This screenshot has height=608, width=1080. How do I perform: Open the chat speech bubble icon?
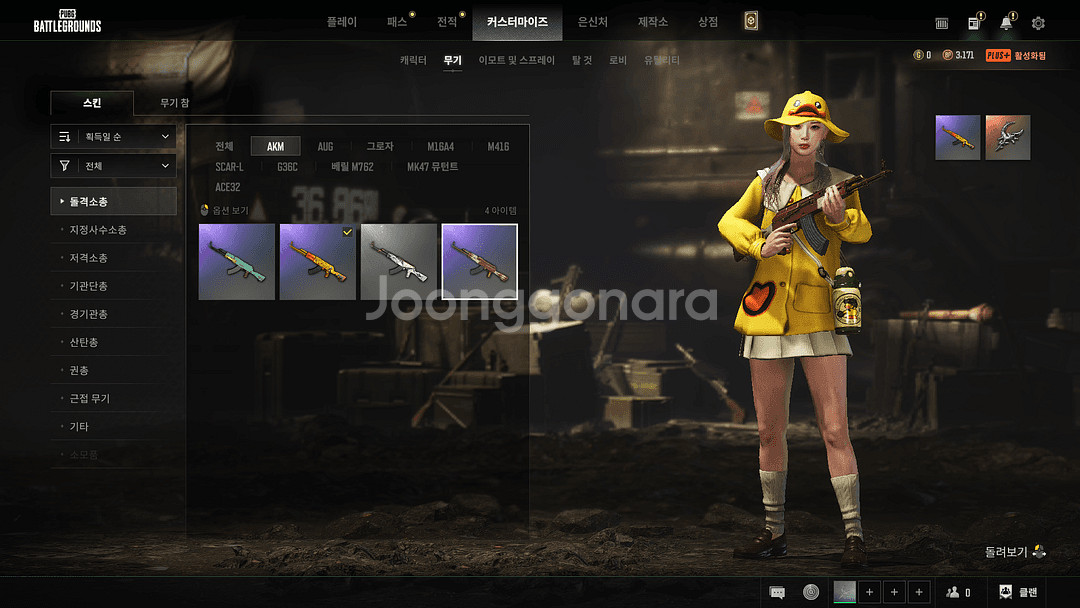(x=777, y=592)
